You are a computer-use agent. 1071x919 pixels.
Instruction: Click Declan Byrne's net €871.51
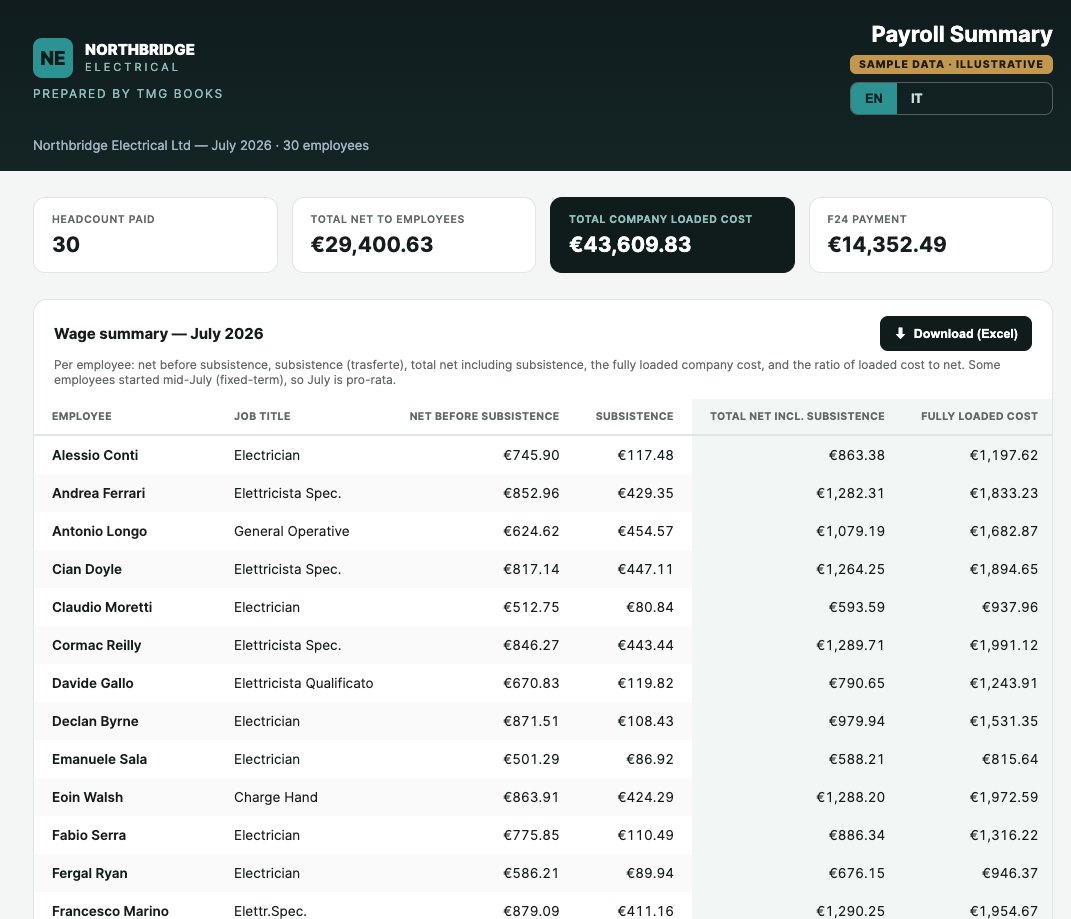tap(531, 721)
